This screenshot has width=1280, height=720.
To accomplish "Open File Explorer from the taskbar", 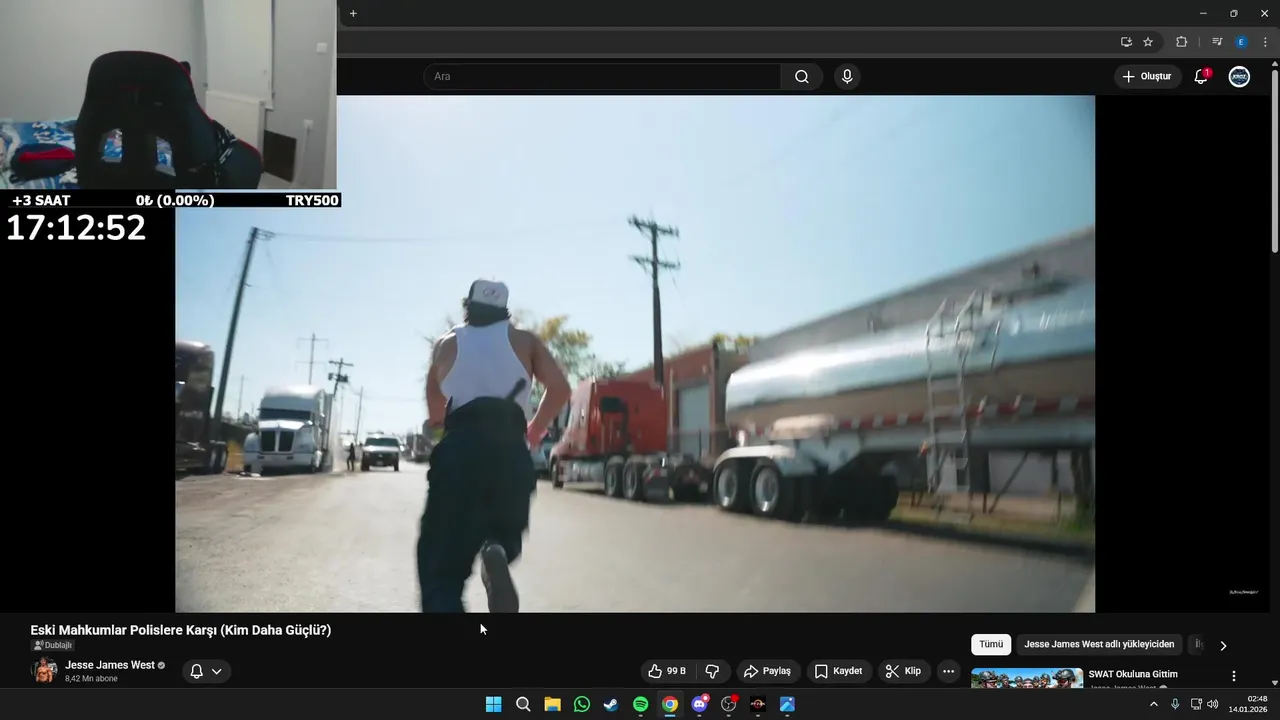I will 552,704.
